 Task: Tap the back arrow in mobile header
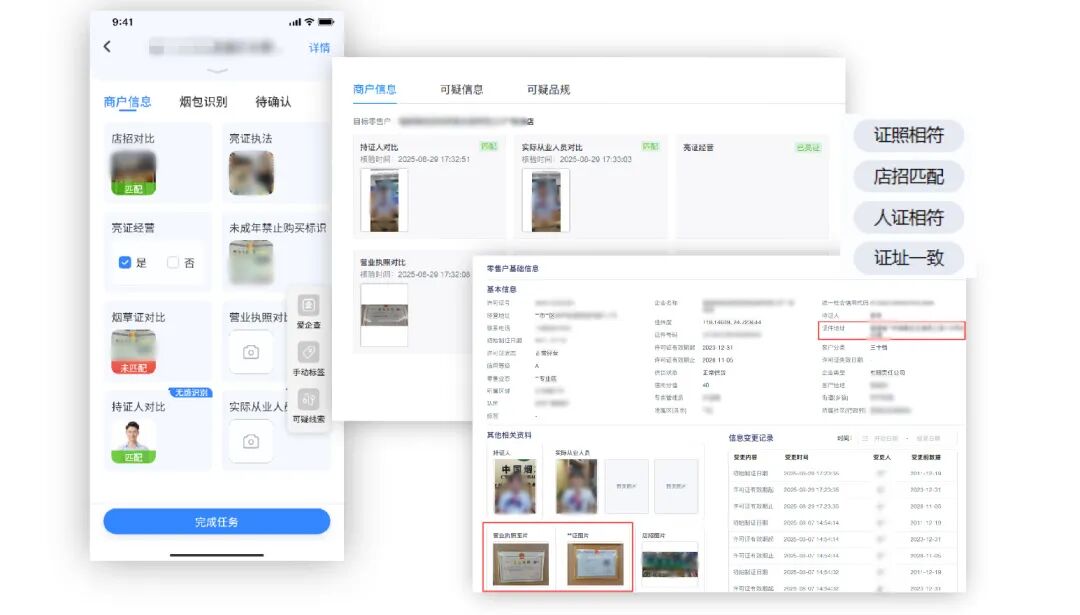click(107, 47)
